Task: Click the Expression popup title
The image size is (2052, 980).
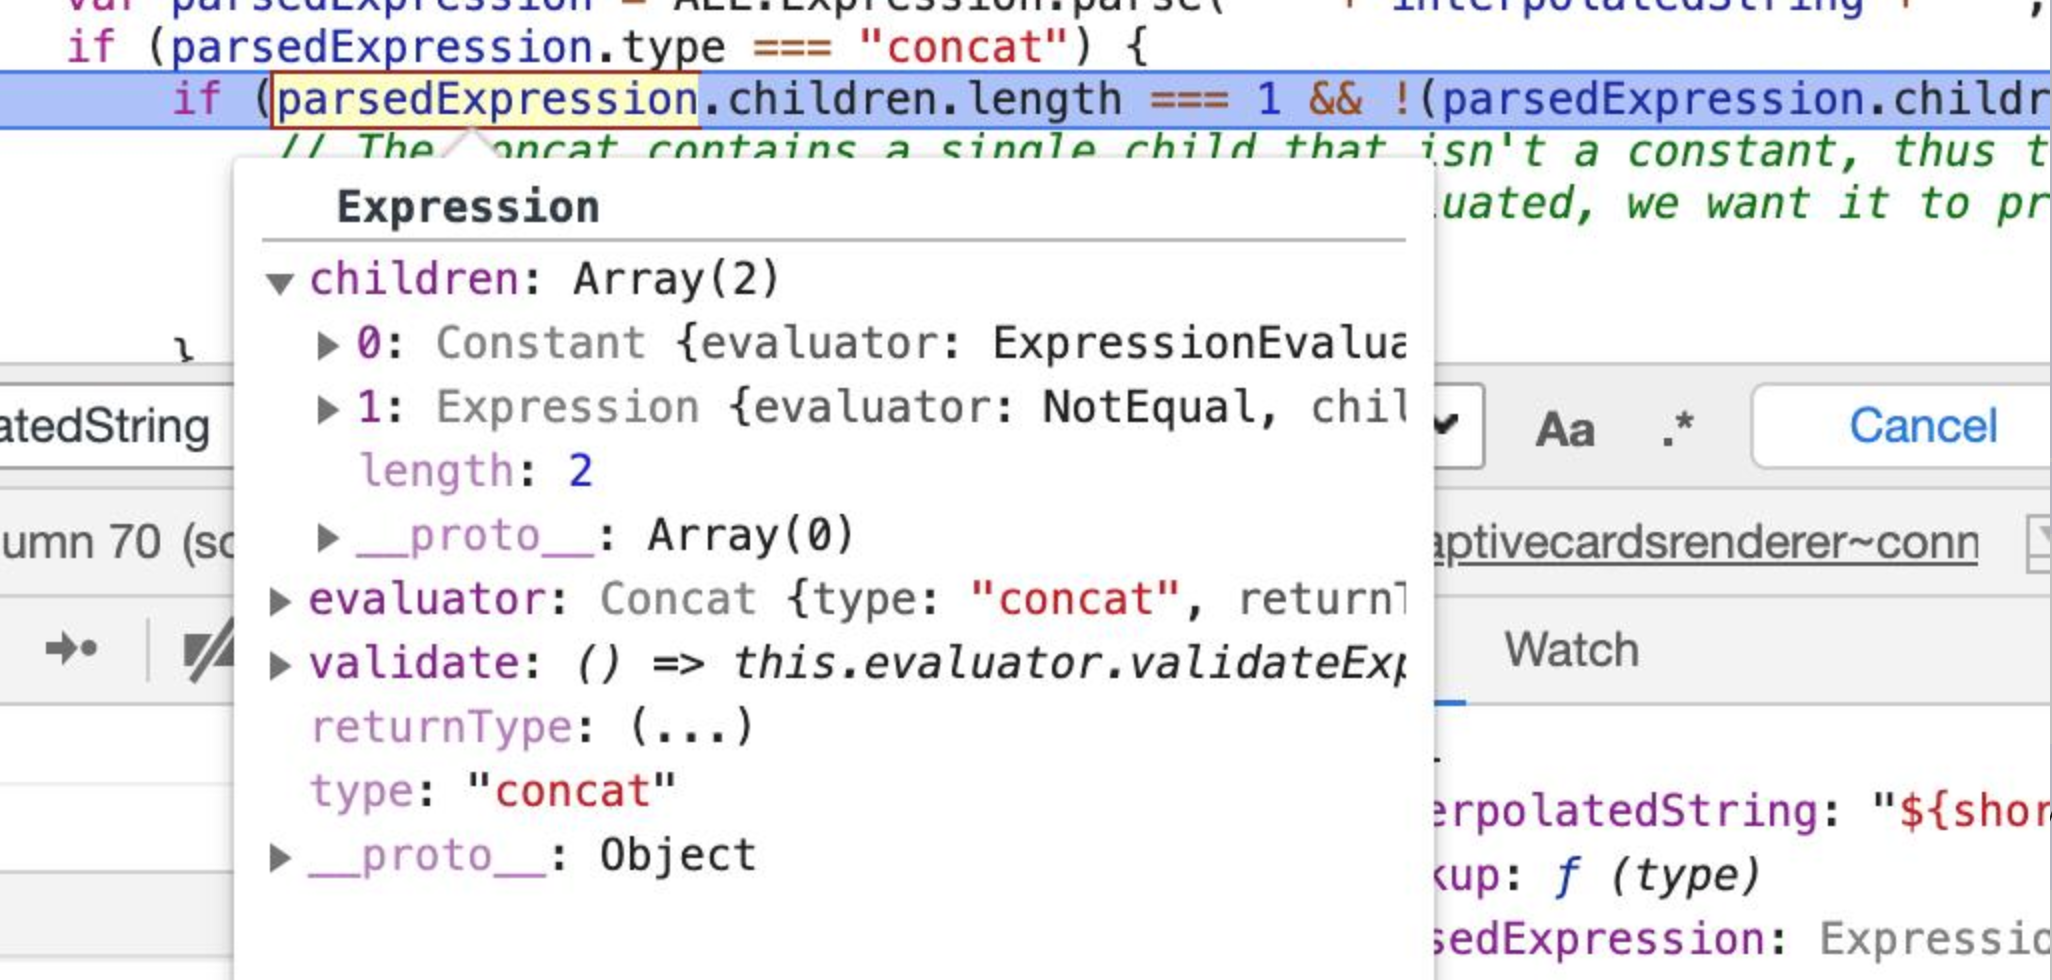Action: click(468, 208)
